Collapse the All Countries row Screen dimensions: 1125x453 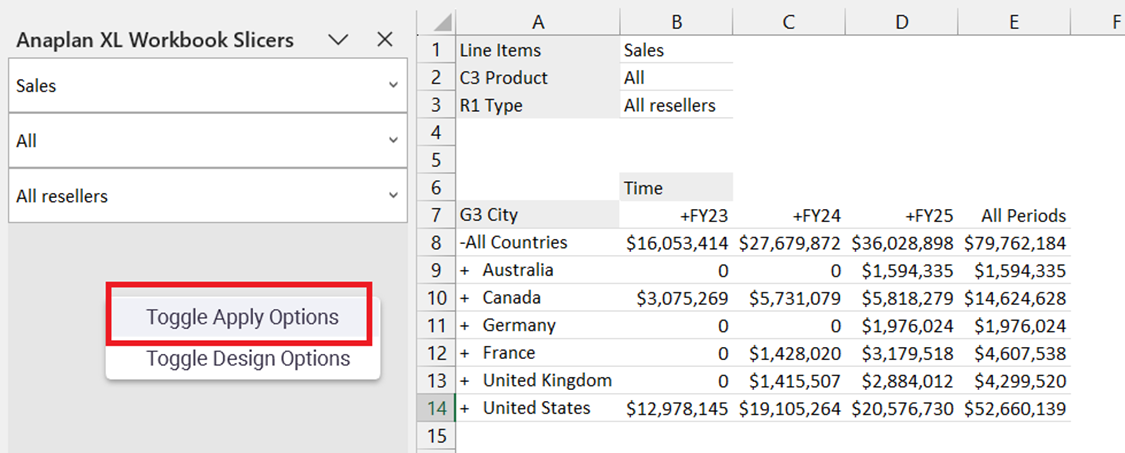[463, 243]
